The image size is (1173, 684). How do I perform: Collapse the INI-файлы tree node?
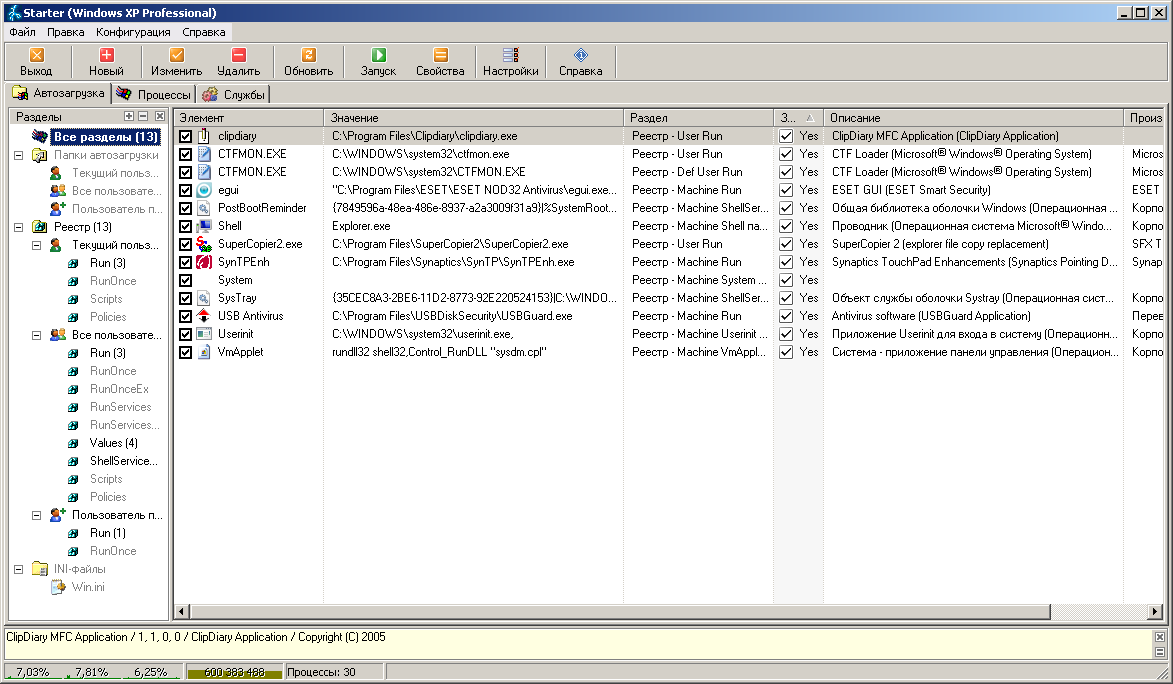19,569
